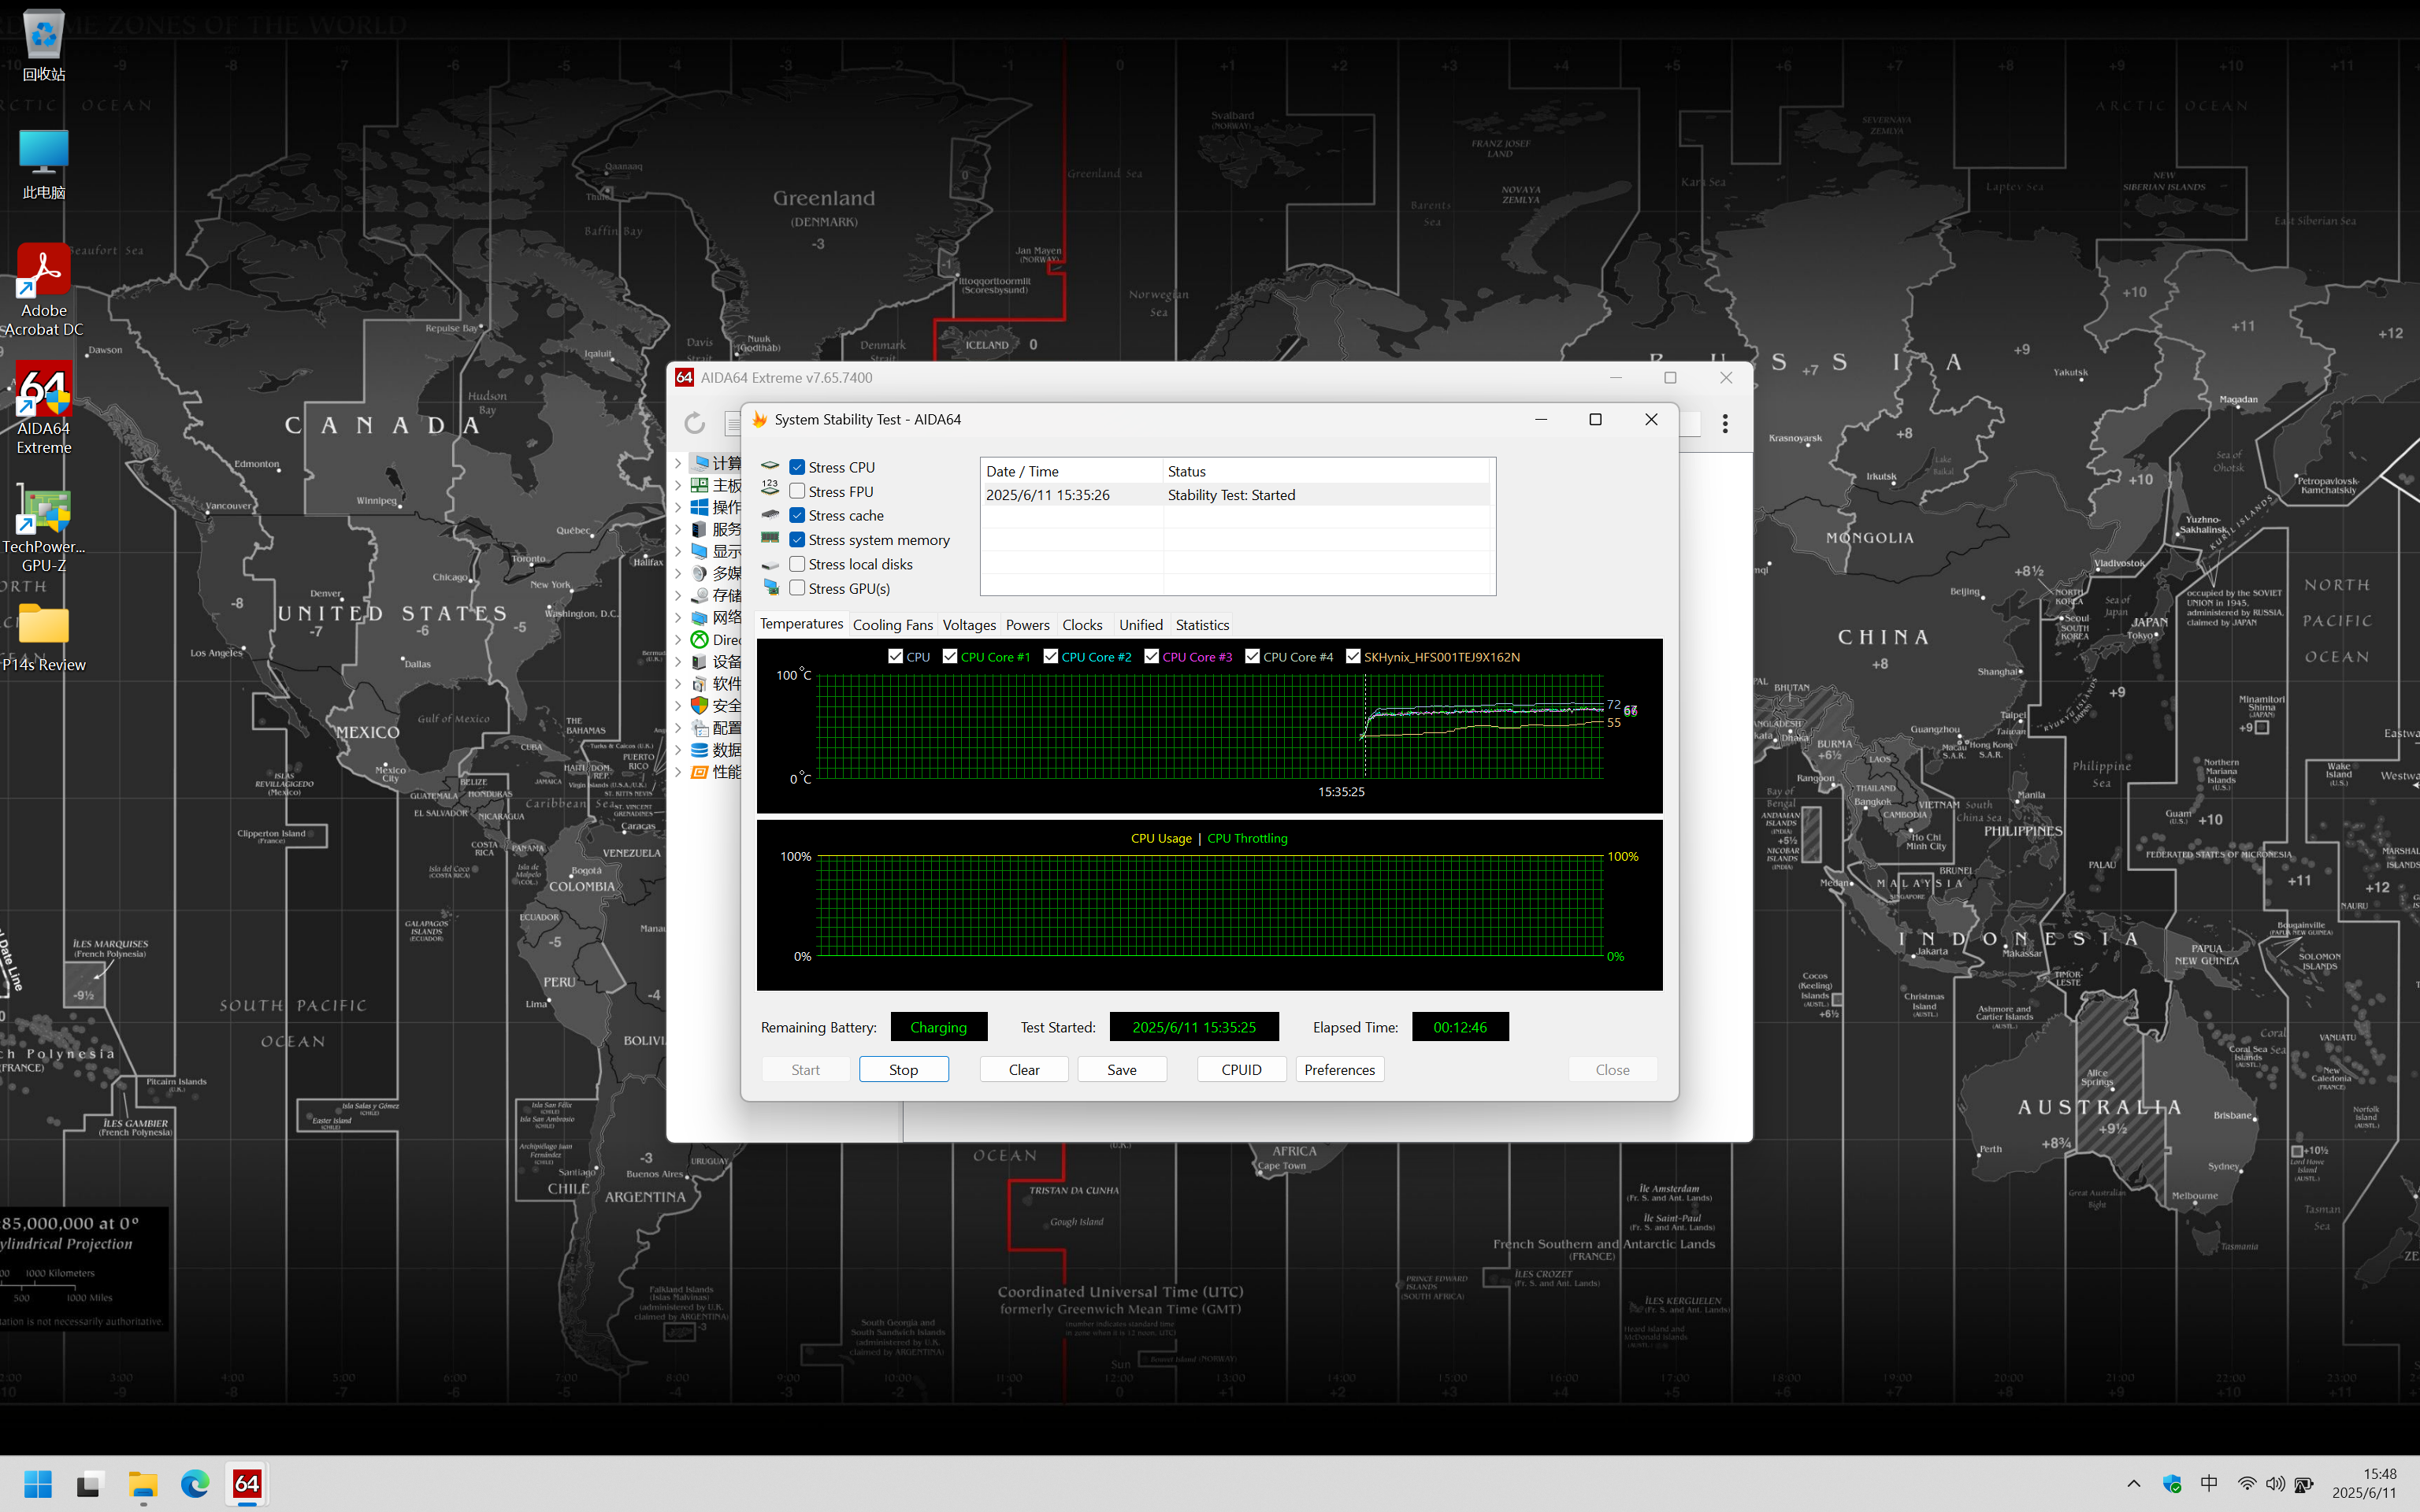Open Wi-Fi network tray icon
Image resolution: width=2420 pixels, height=1512 pixels.
point(2246,1484)
